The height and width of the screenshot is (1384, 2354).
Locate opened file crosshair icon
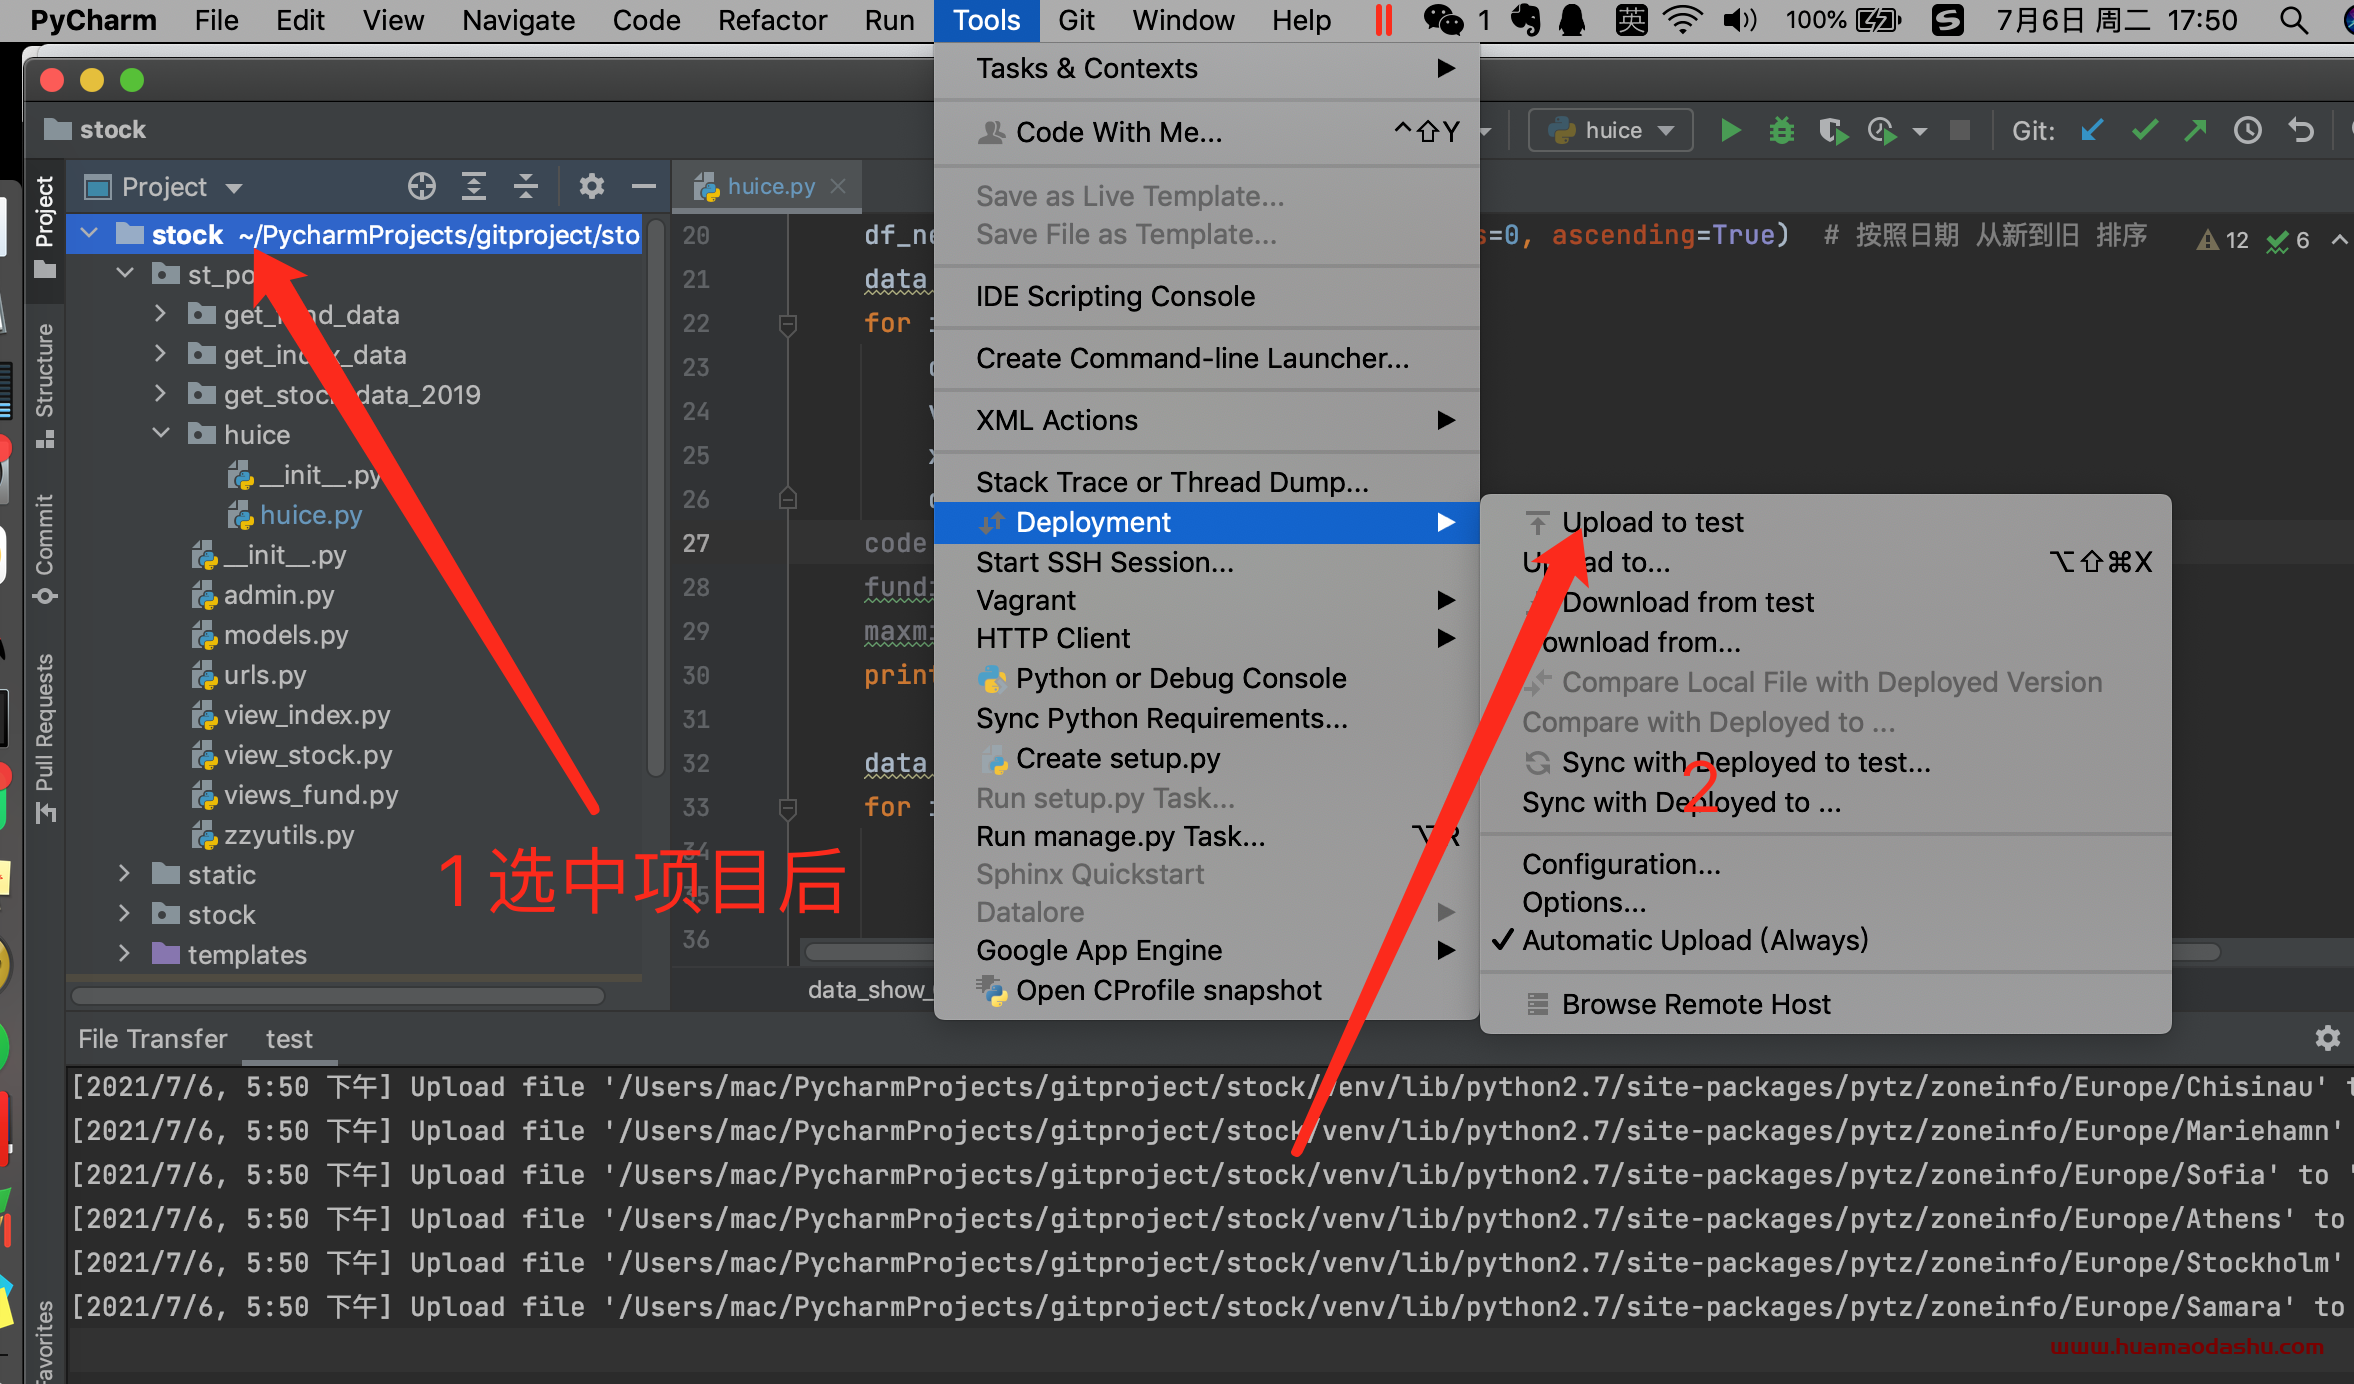click(422, 186)
